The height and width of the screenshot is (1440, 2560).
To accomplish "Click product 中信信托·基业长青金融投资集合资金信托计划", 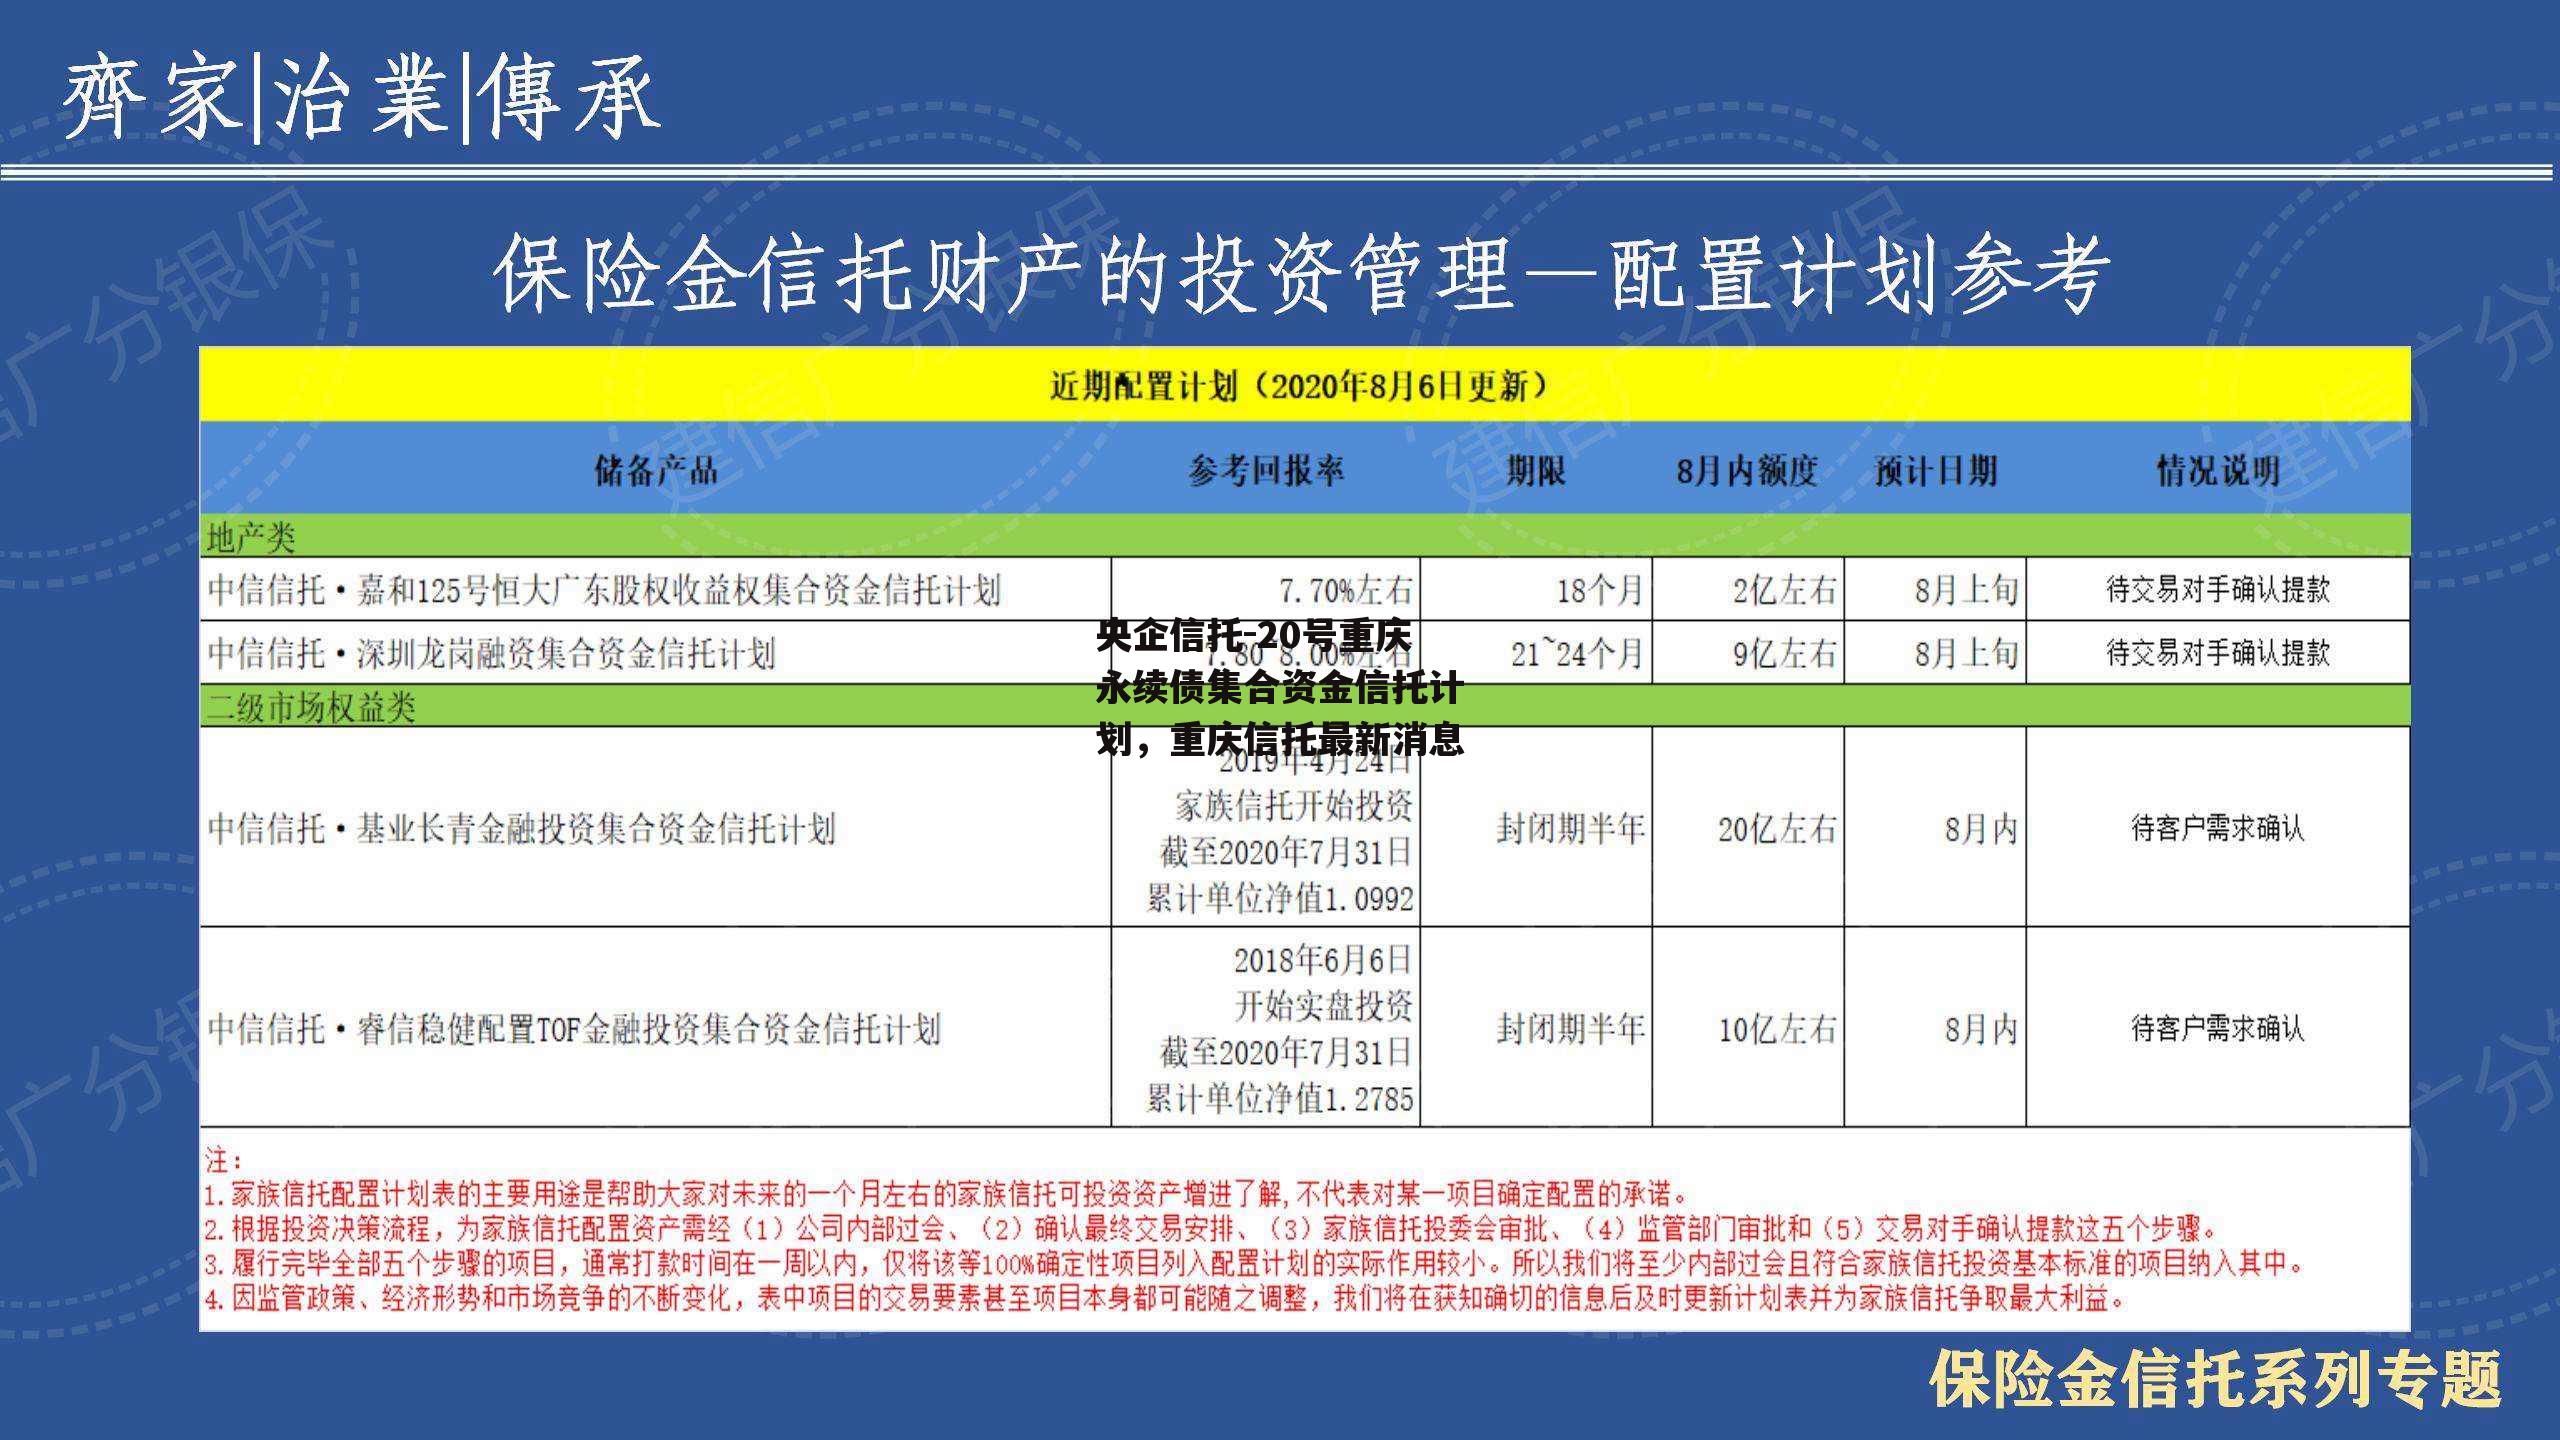I will point(521,828).
